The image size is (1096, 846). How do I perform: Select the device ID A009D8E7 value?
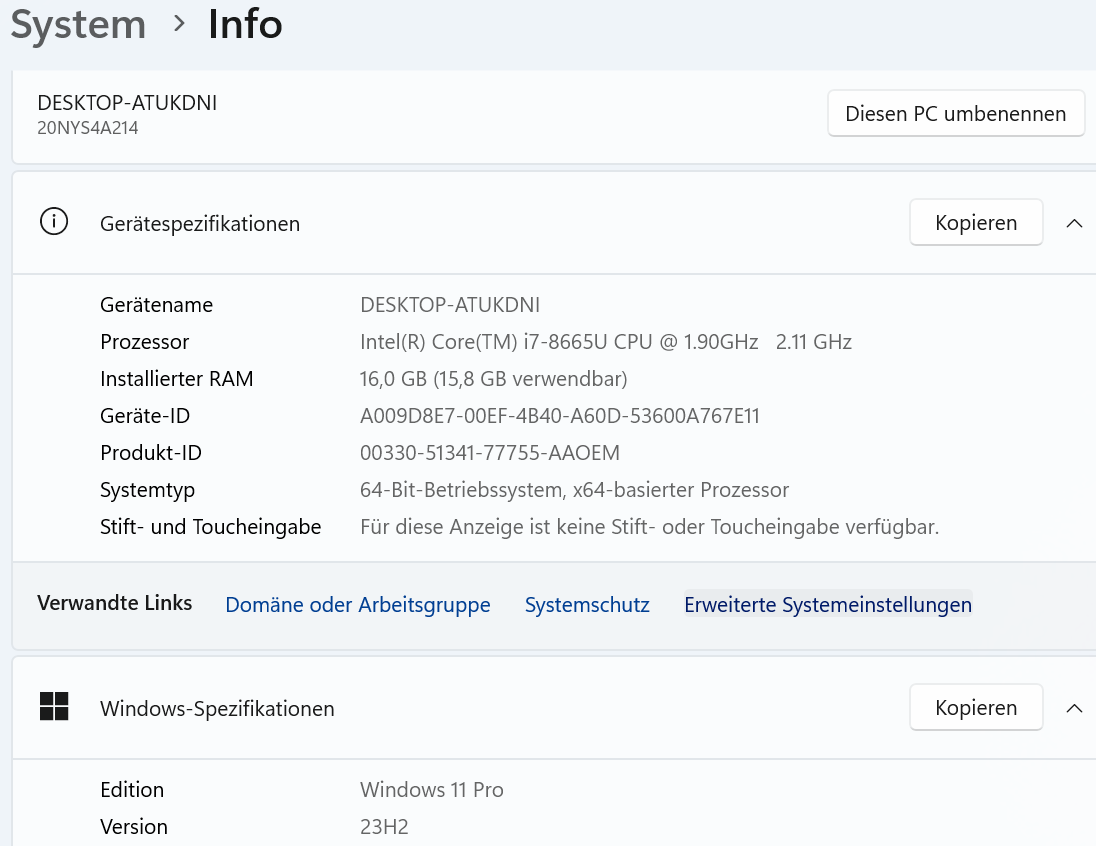click(x=560, y=416)
